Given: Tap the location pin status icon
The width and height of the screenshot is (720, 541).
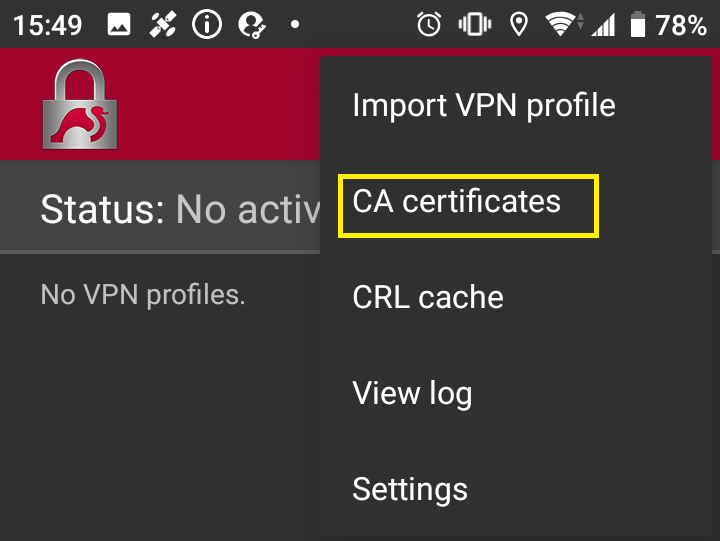Looking at the screenshot, I should click(518, 25).
